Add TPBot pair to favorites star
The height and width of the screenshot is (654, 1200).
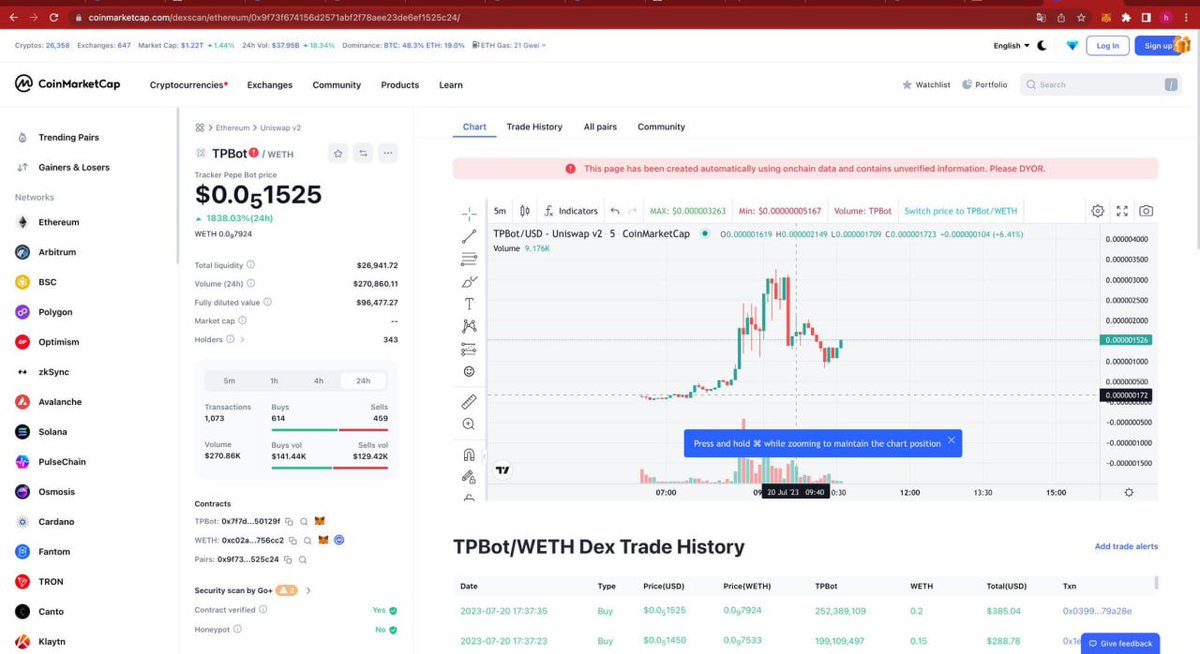(x=337, y=153)
